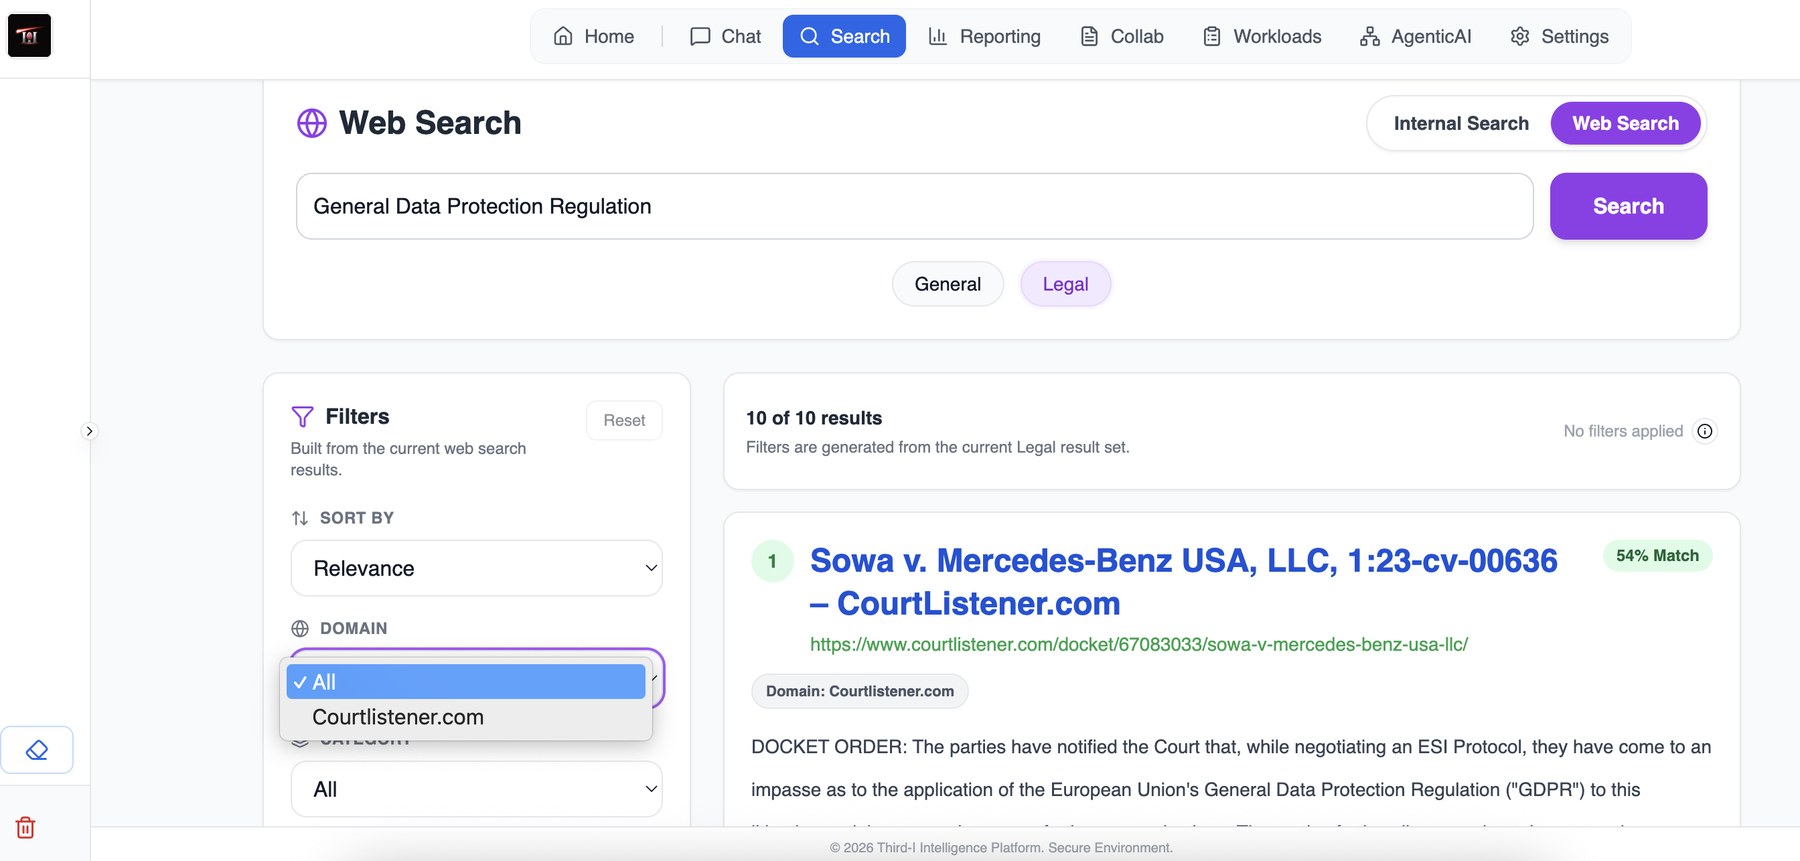Open the Settings tab
Image resolution: width=1800 pixels, height=861 pixels.
click(1560, 36)
